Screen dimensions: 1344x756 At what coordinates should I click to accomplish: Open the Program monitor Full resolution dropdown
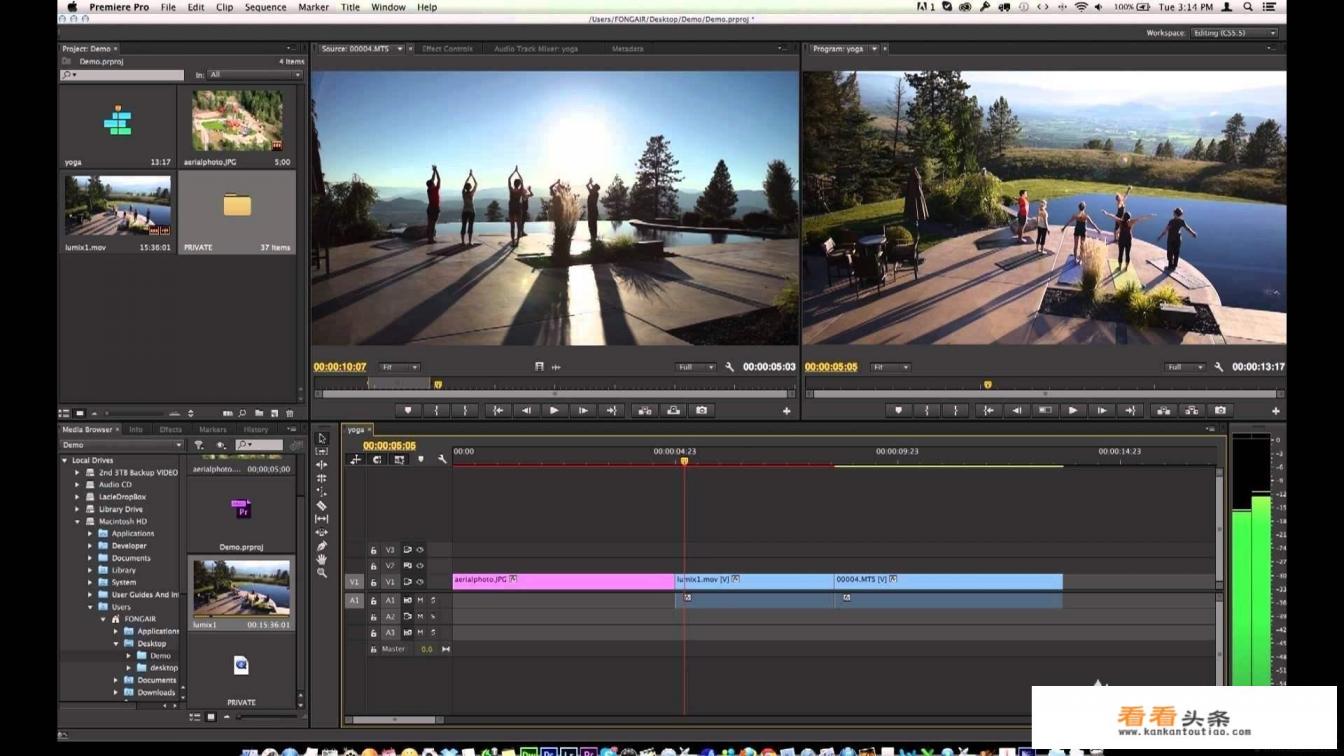tap(1185, 367)
